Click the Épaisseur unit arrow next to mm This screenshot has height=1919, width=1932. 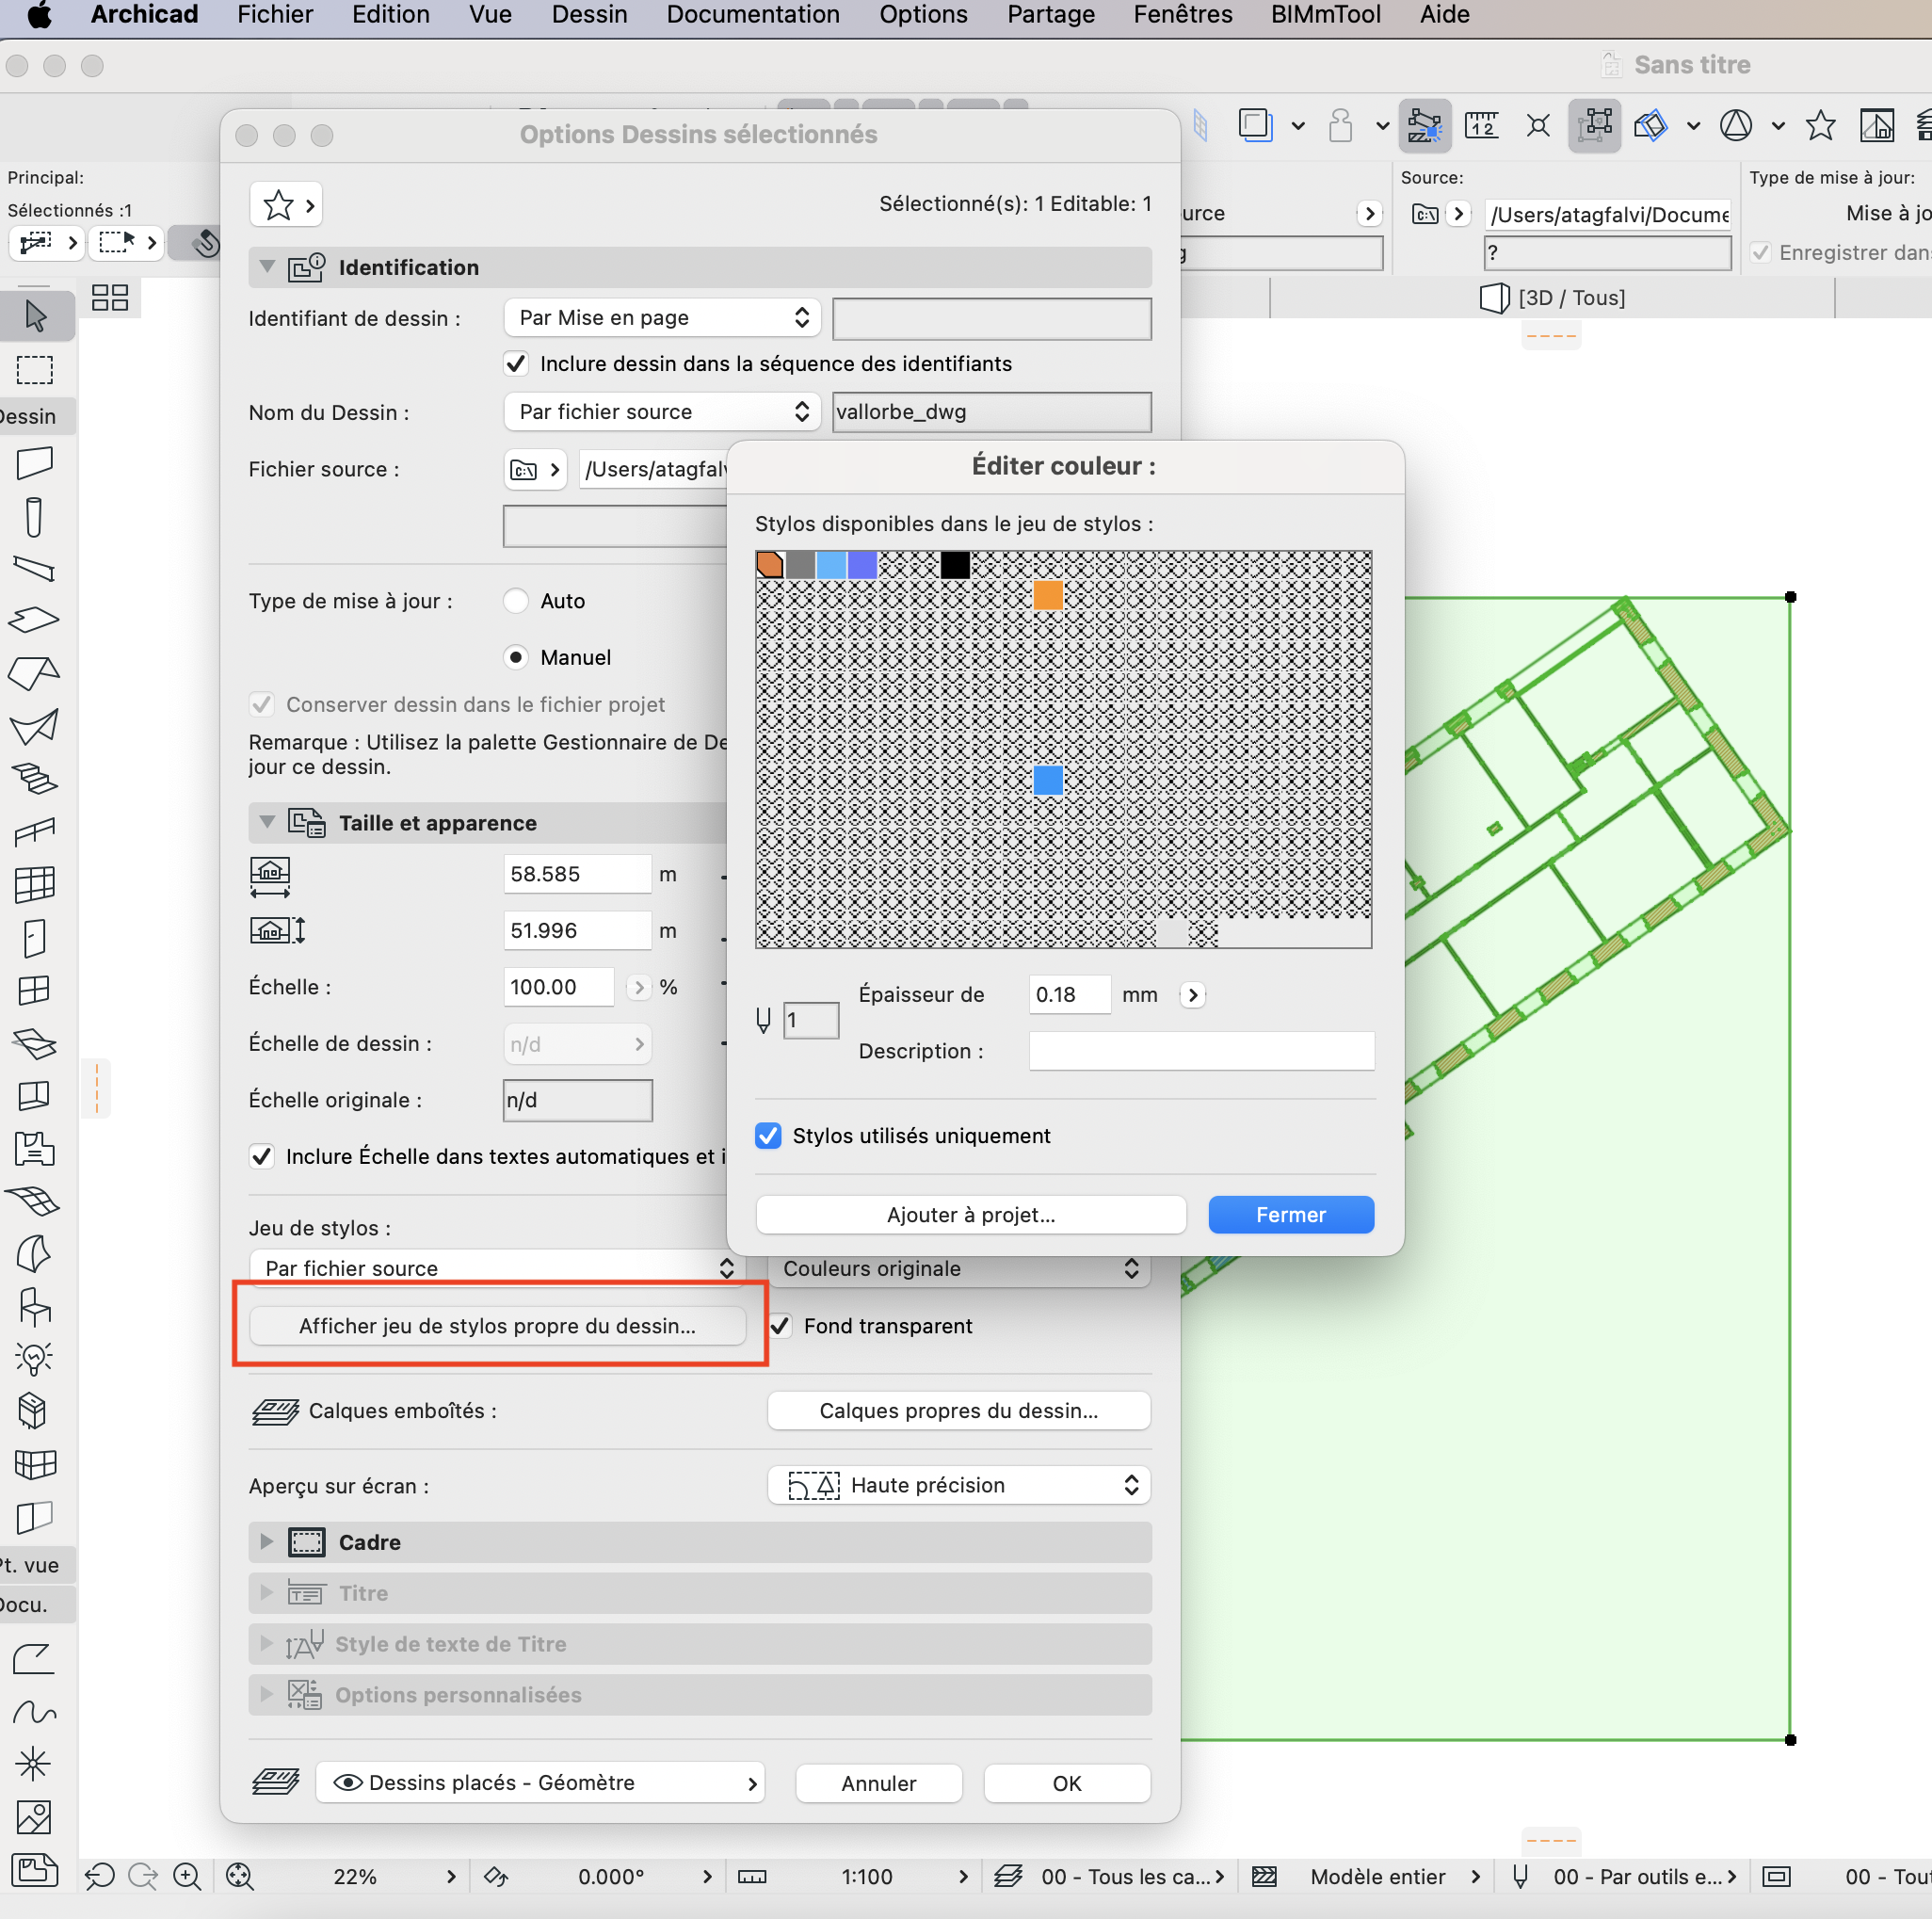click(x=1192, y=995)
